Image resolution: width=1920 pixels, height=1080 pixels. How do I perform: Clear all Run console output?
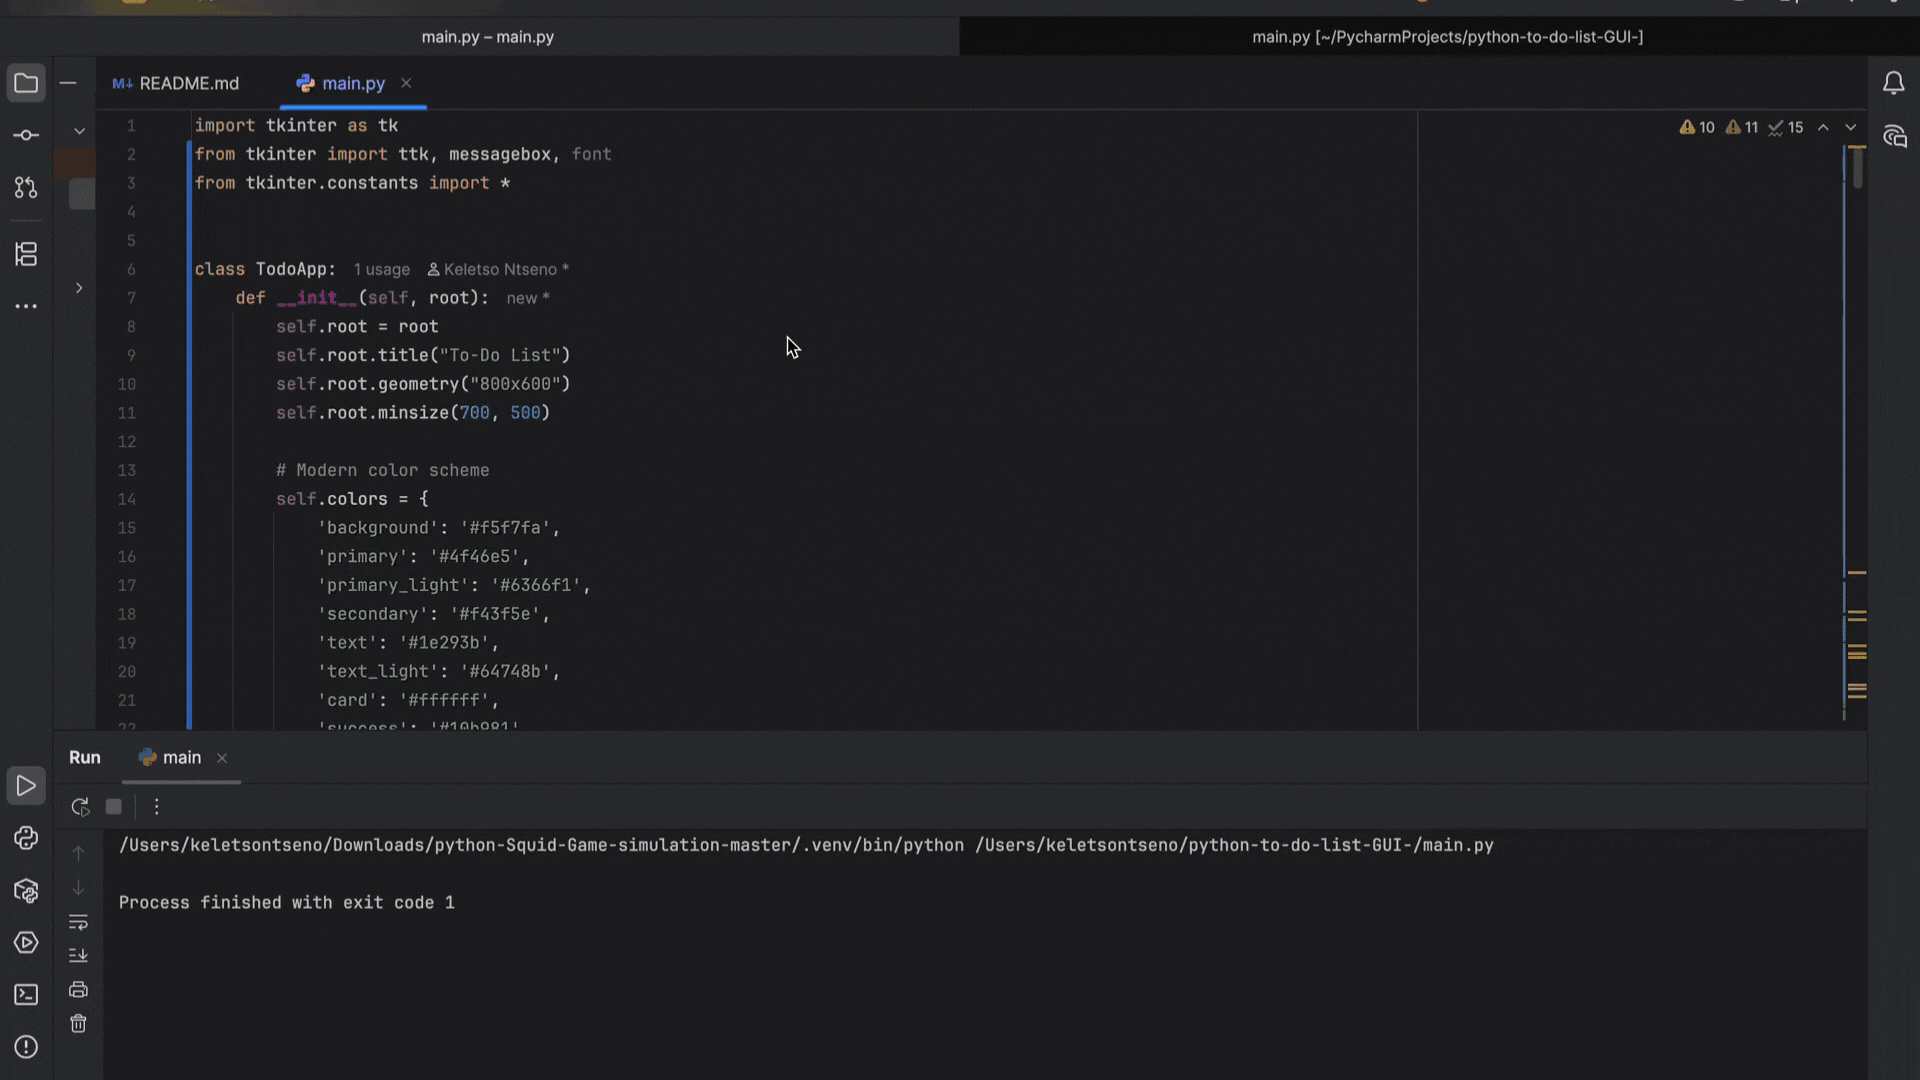(78, 1024)
